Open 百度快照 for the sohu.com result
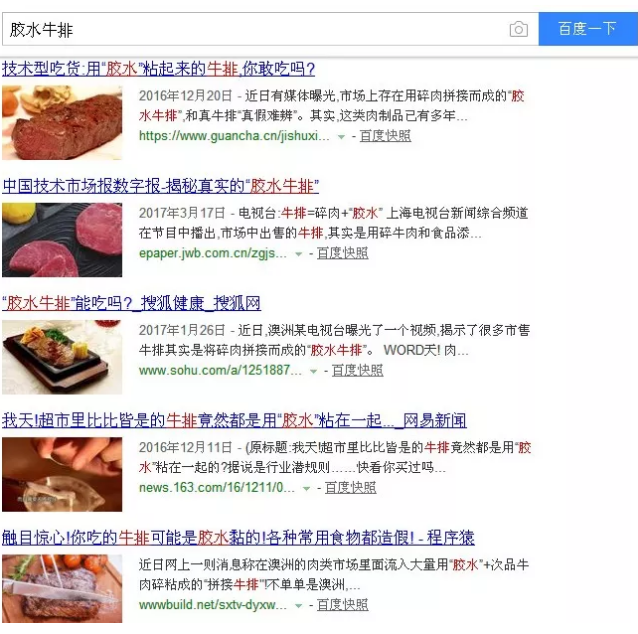638x634 pixels. (358, 370)
